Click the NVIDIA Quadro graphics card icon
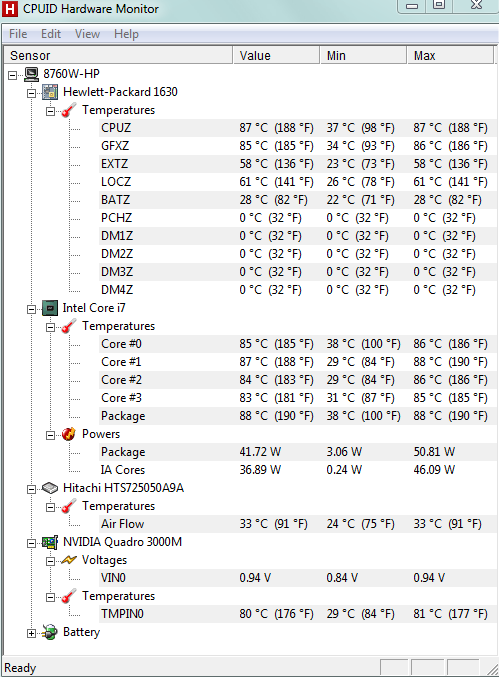 [50, 542]
